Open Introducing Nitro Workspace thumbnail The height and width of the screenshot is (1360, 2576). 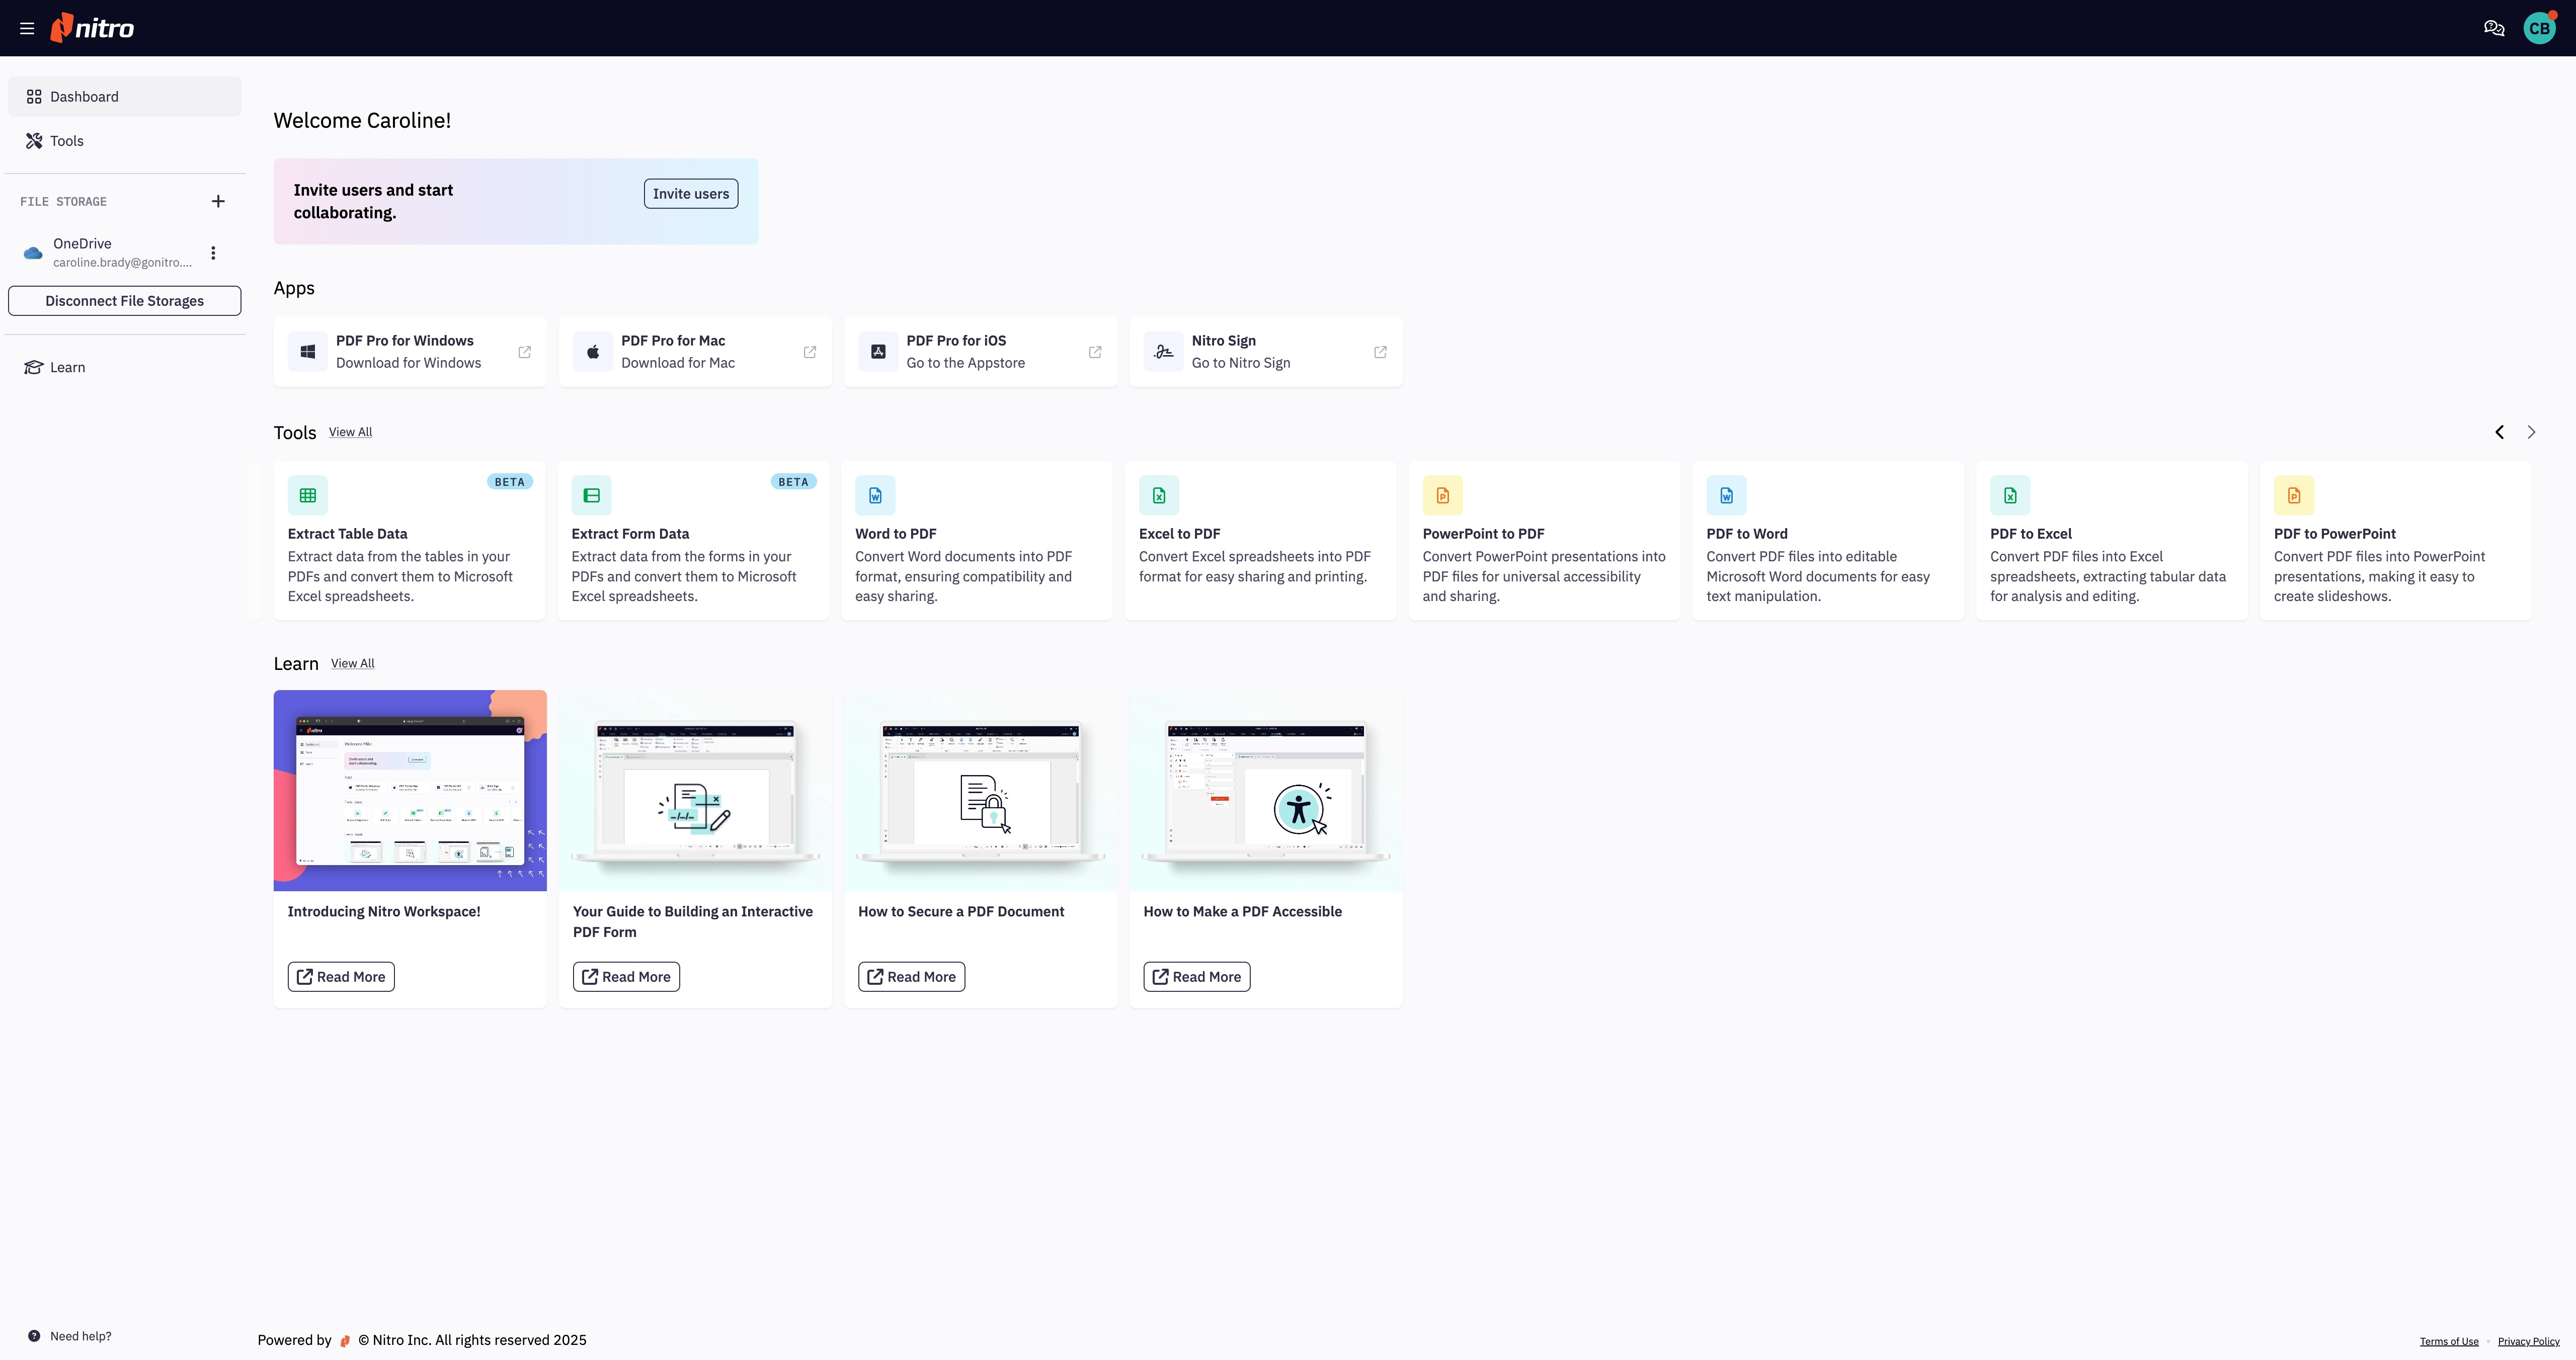click(410, 790)
